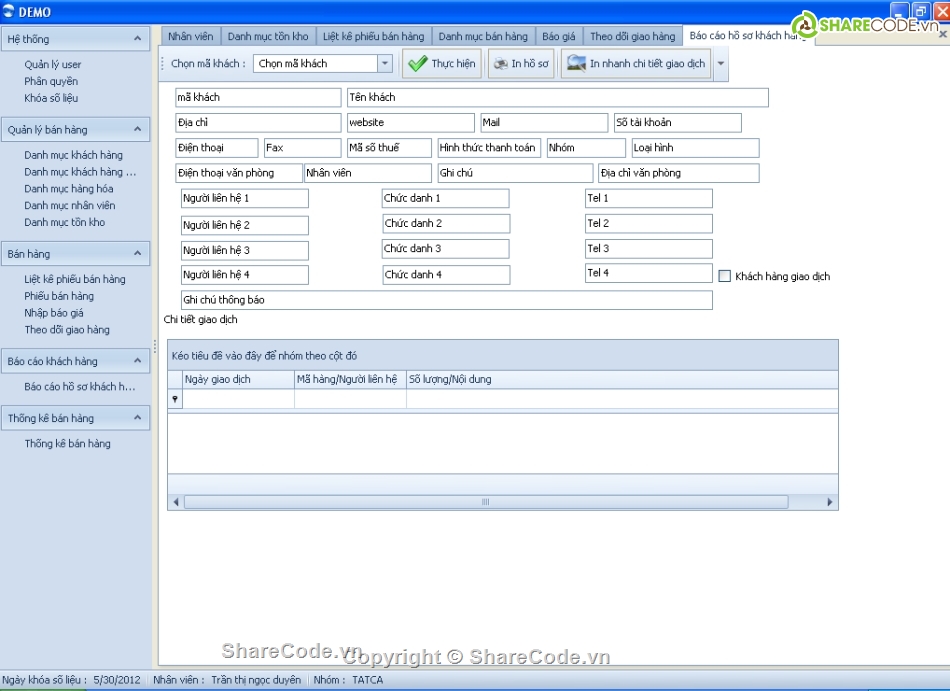Click the website input field
950x691 pixels.
(x=411, y=123)
